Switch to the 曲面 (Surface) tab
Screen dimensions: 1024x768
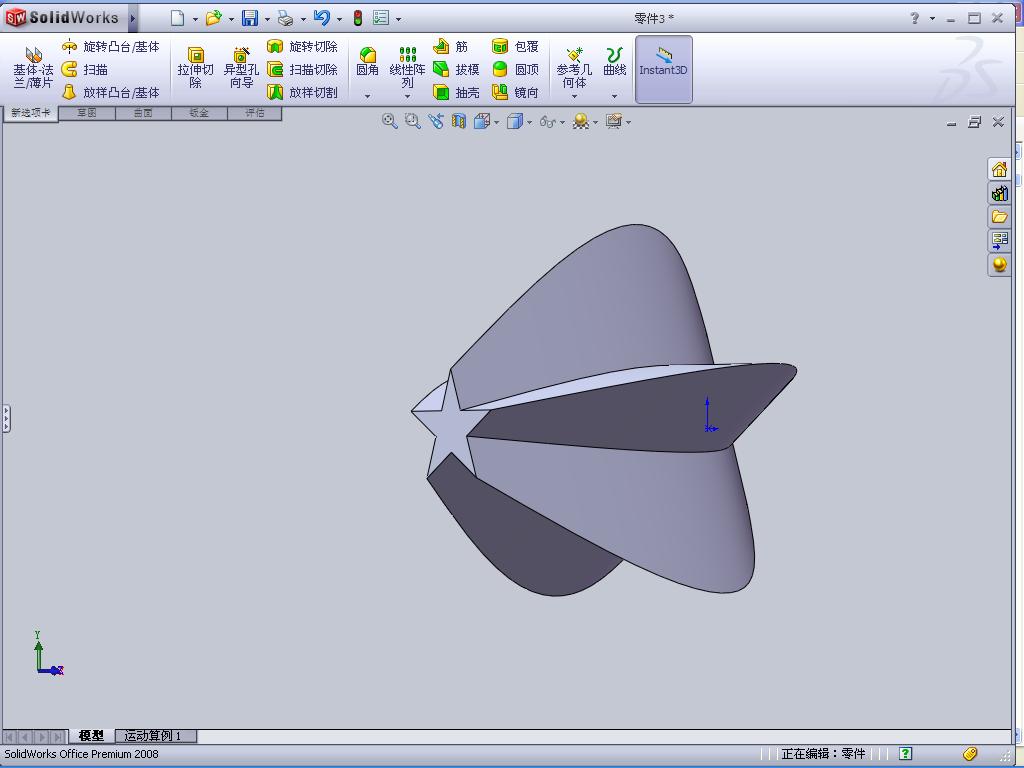pos(143,113)
